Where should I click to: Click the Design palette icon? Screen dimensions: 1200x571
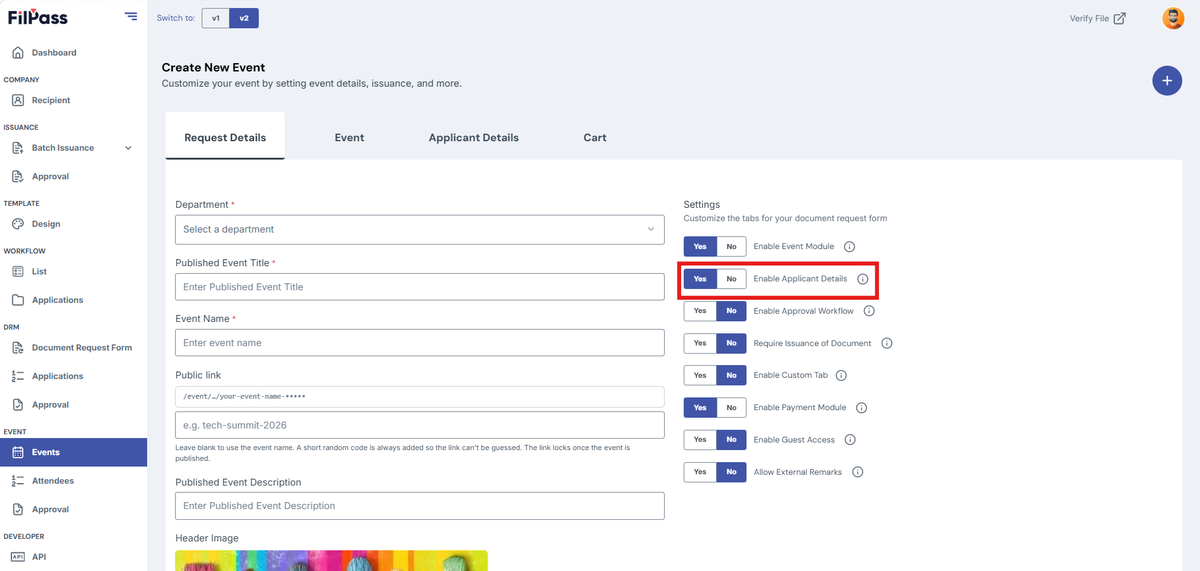[x=18, y=224]
